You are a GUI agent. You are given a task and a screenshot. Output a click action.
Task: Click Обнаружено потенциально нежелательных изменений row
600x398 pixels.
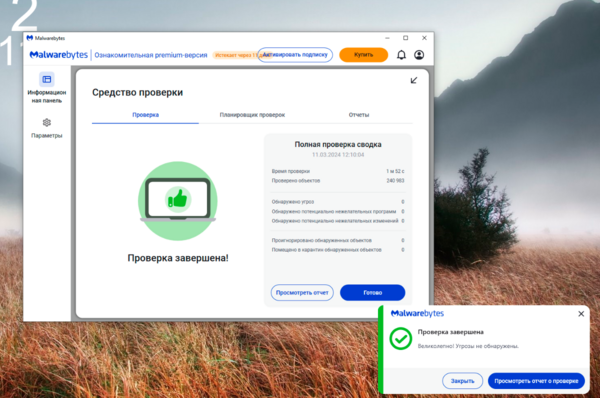pos(338,221)
